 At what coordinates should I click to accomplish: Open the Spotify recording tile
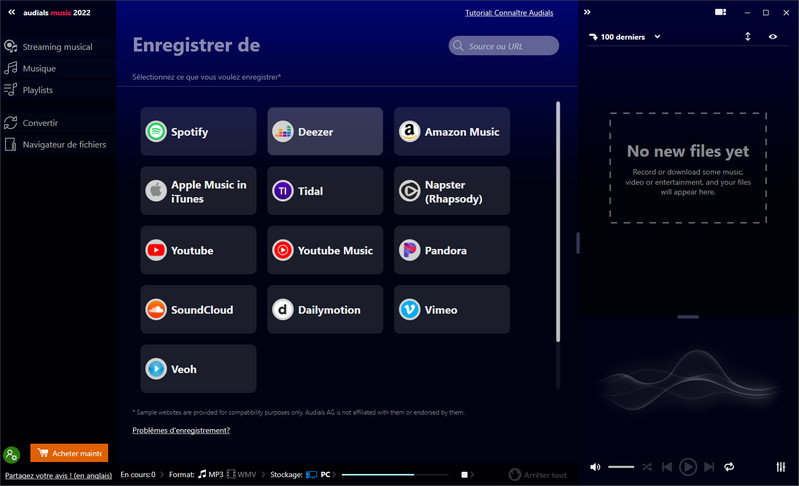point(198,132)
